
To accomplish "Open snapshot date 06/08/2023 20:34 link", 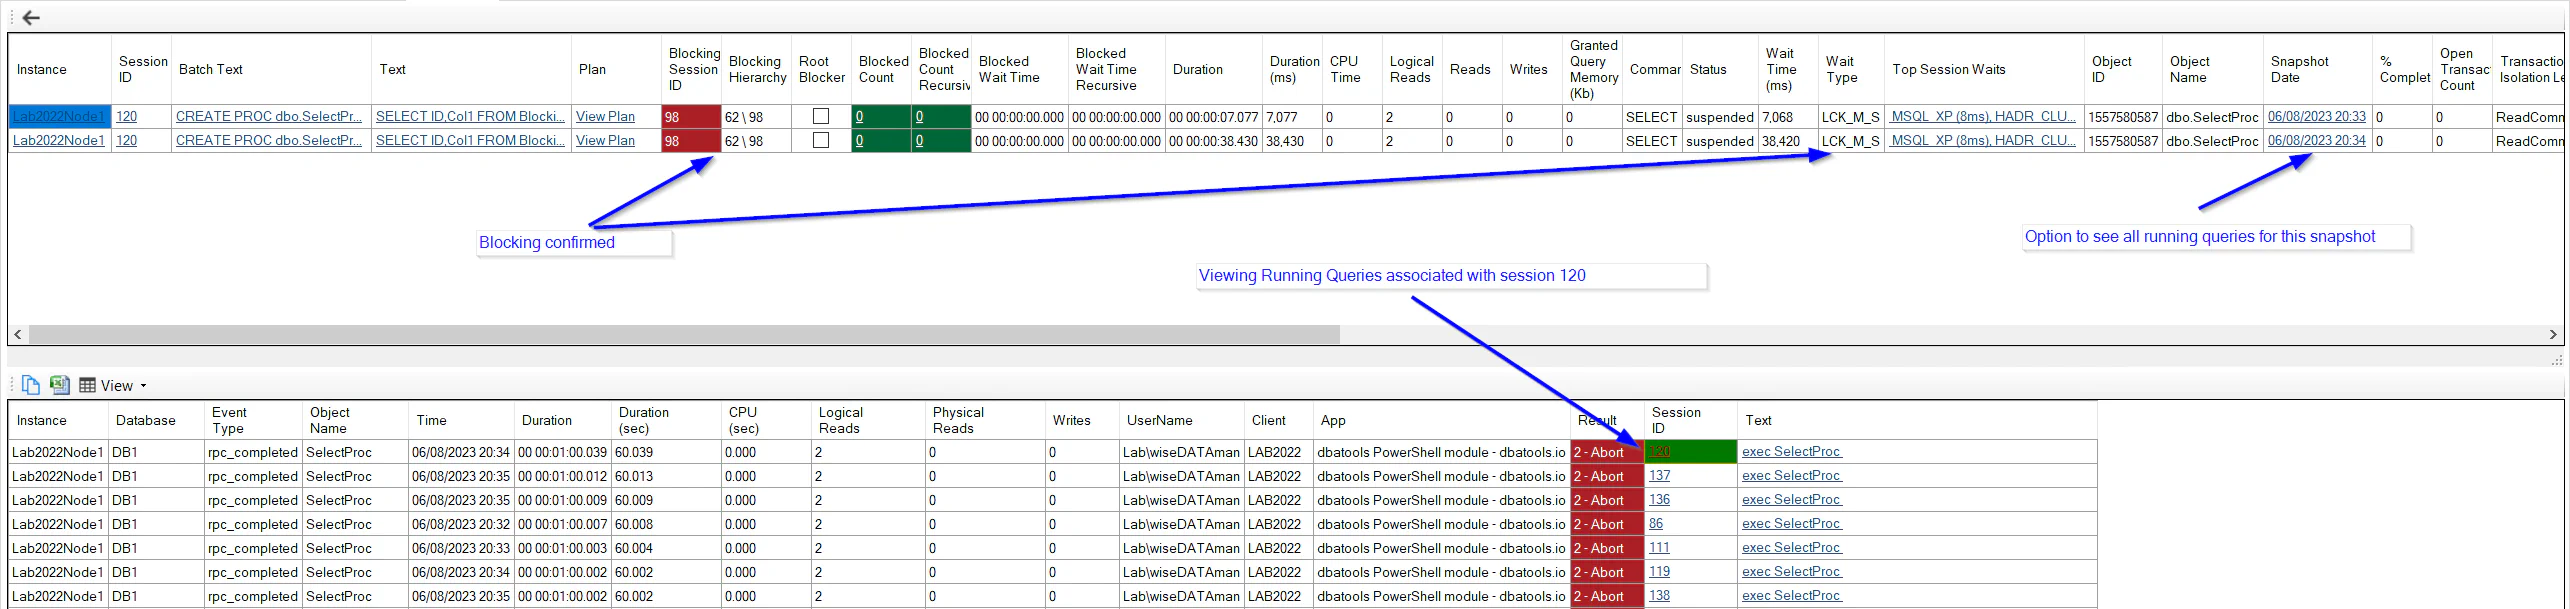I will 2316,141.
